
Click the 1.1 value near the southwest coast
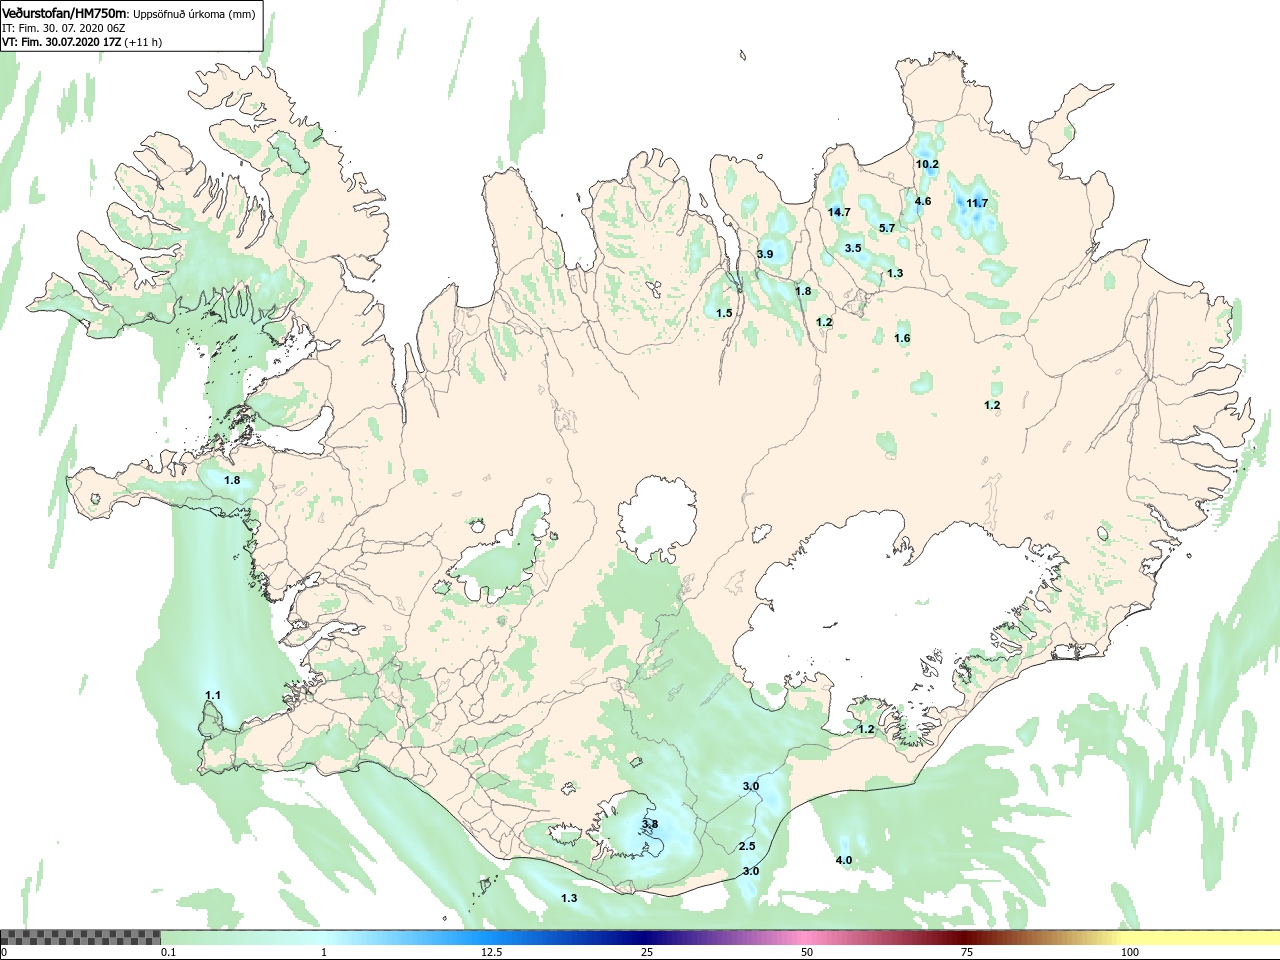[213, 695]
